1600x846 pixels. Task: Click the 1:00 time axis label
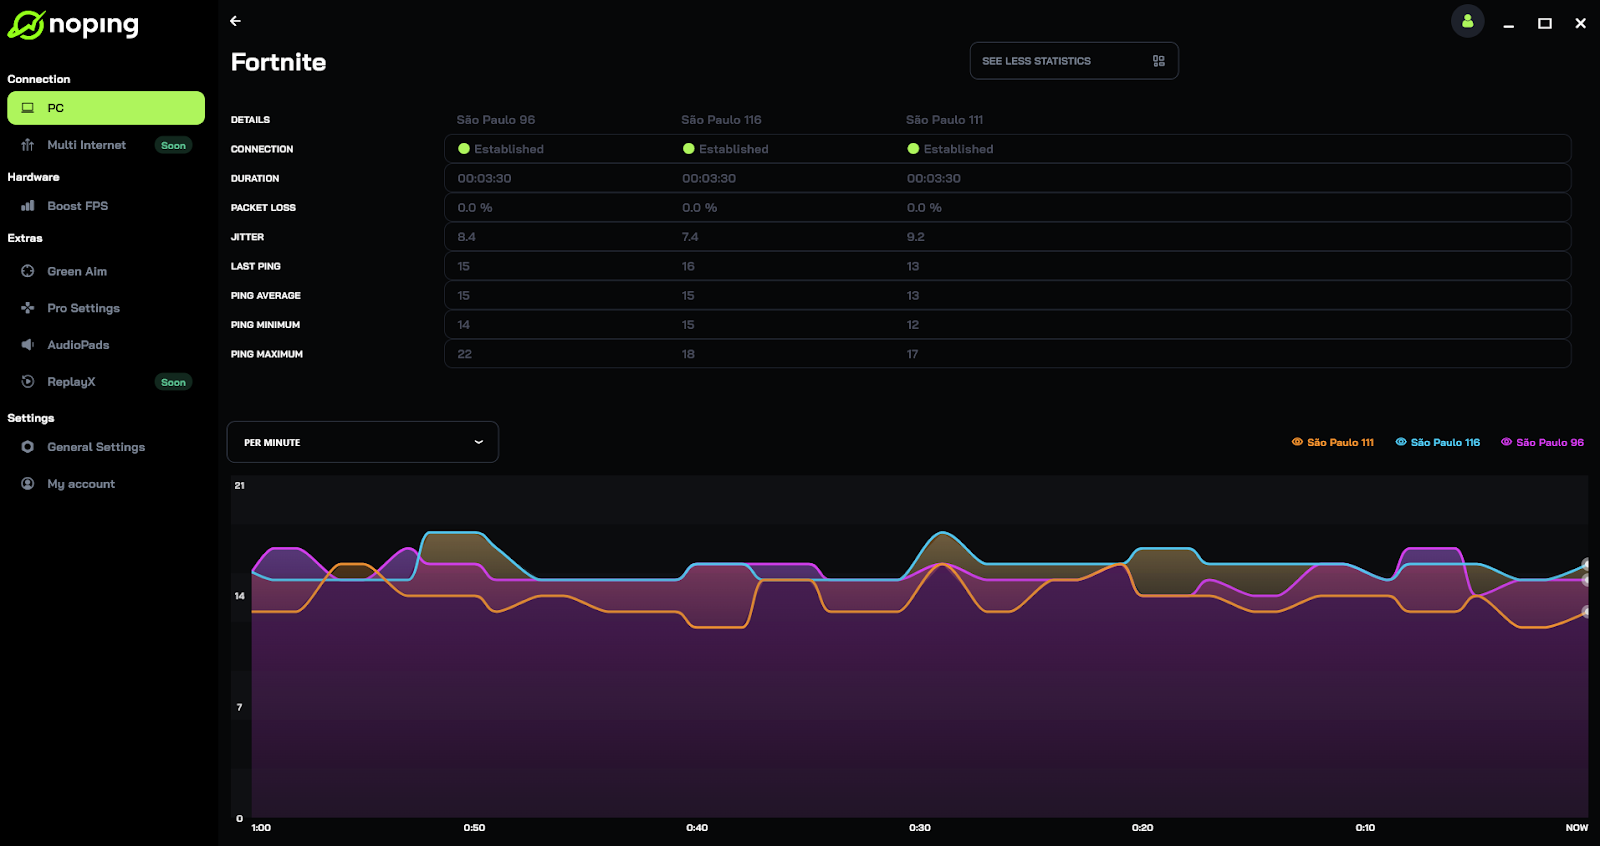[x=261, y=828]
